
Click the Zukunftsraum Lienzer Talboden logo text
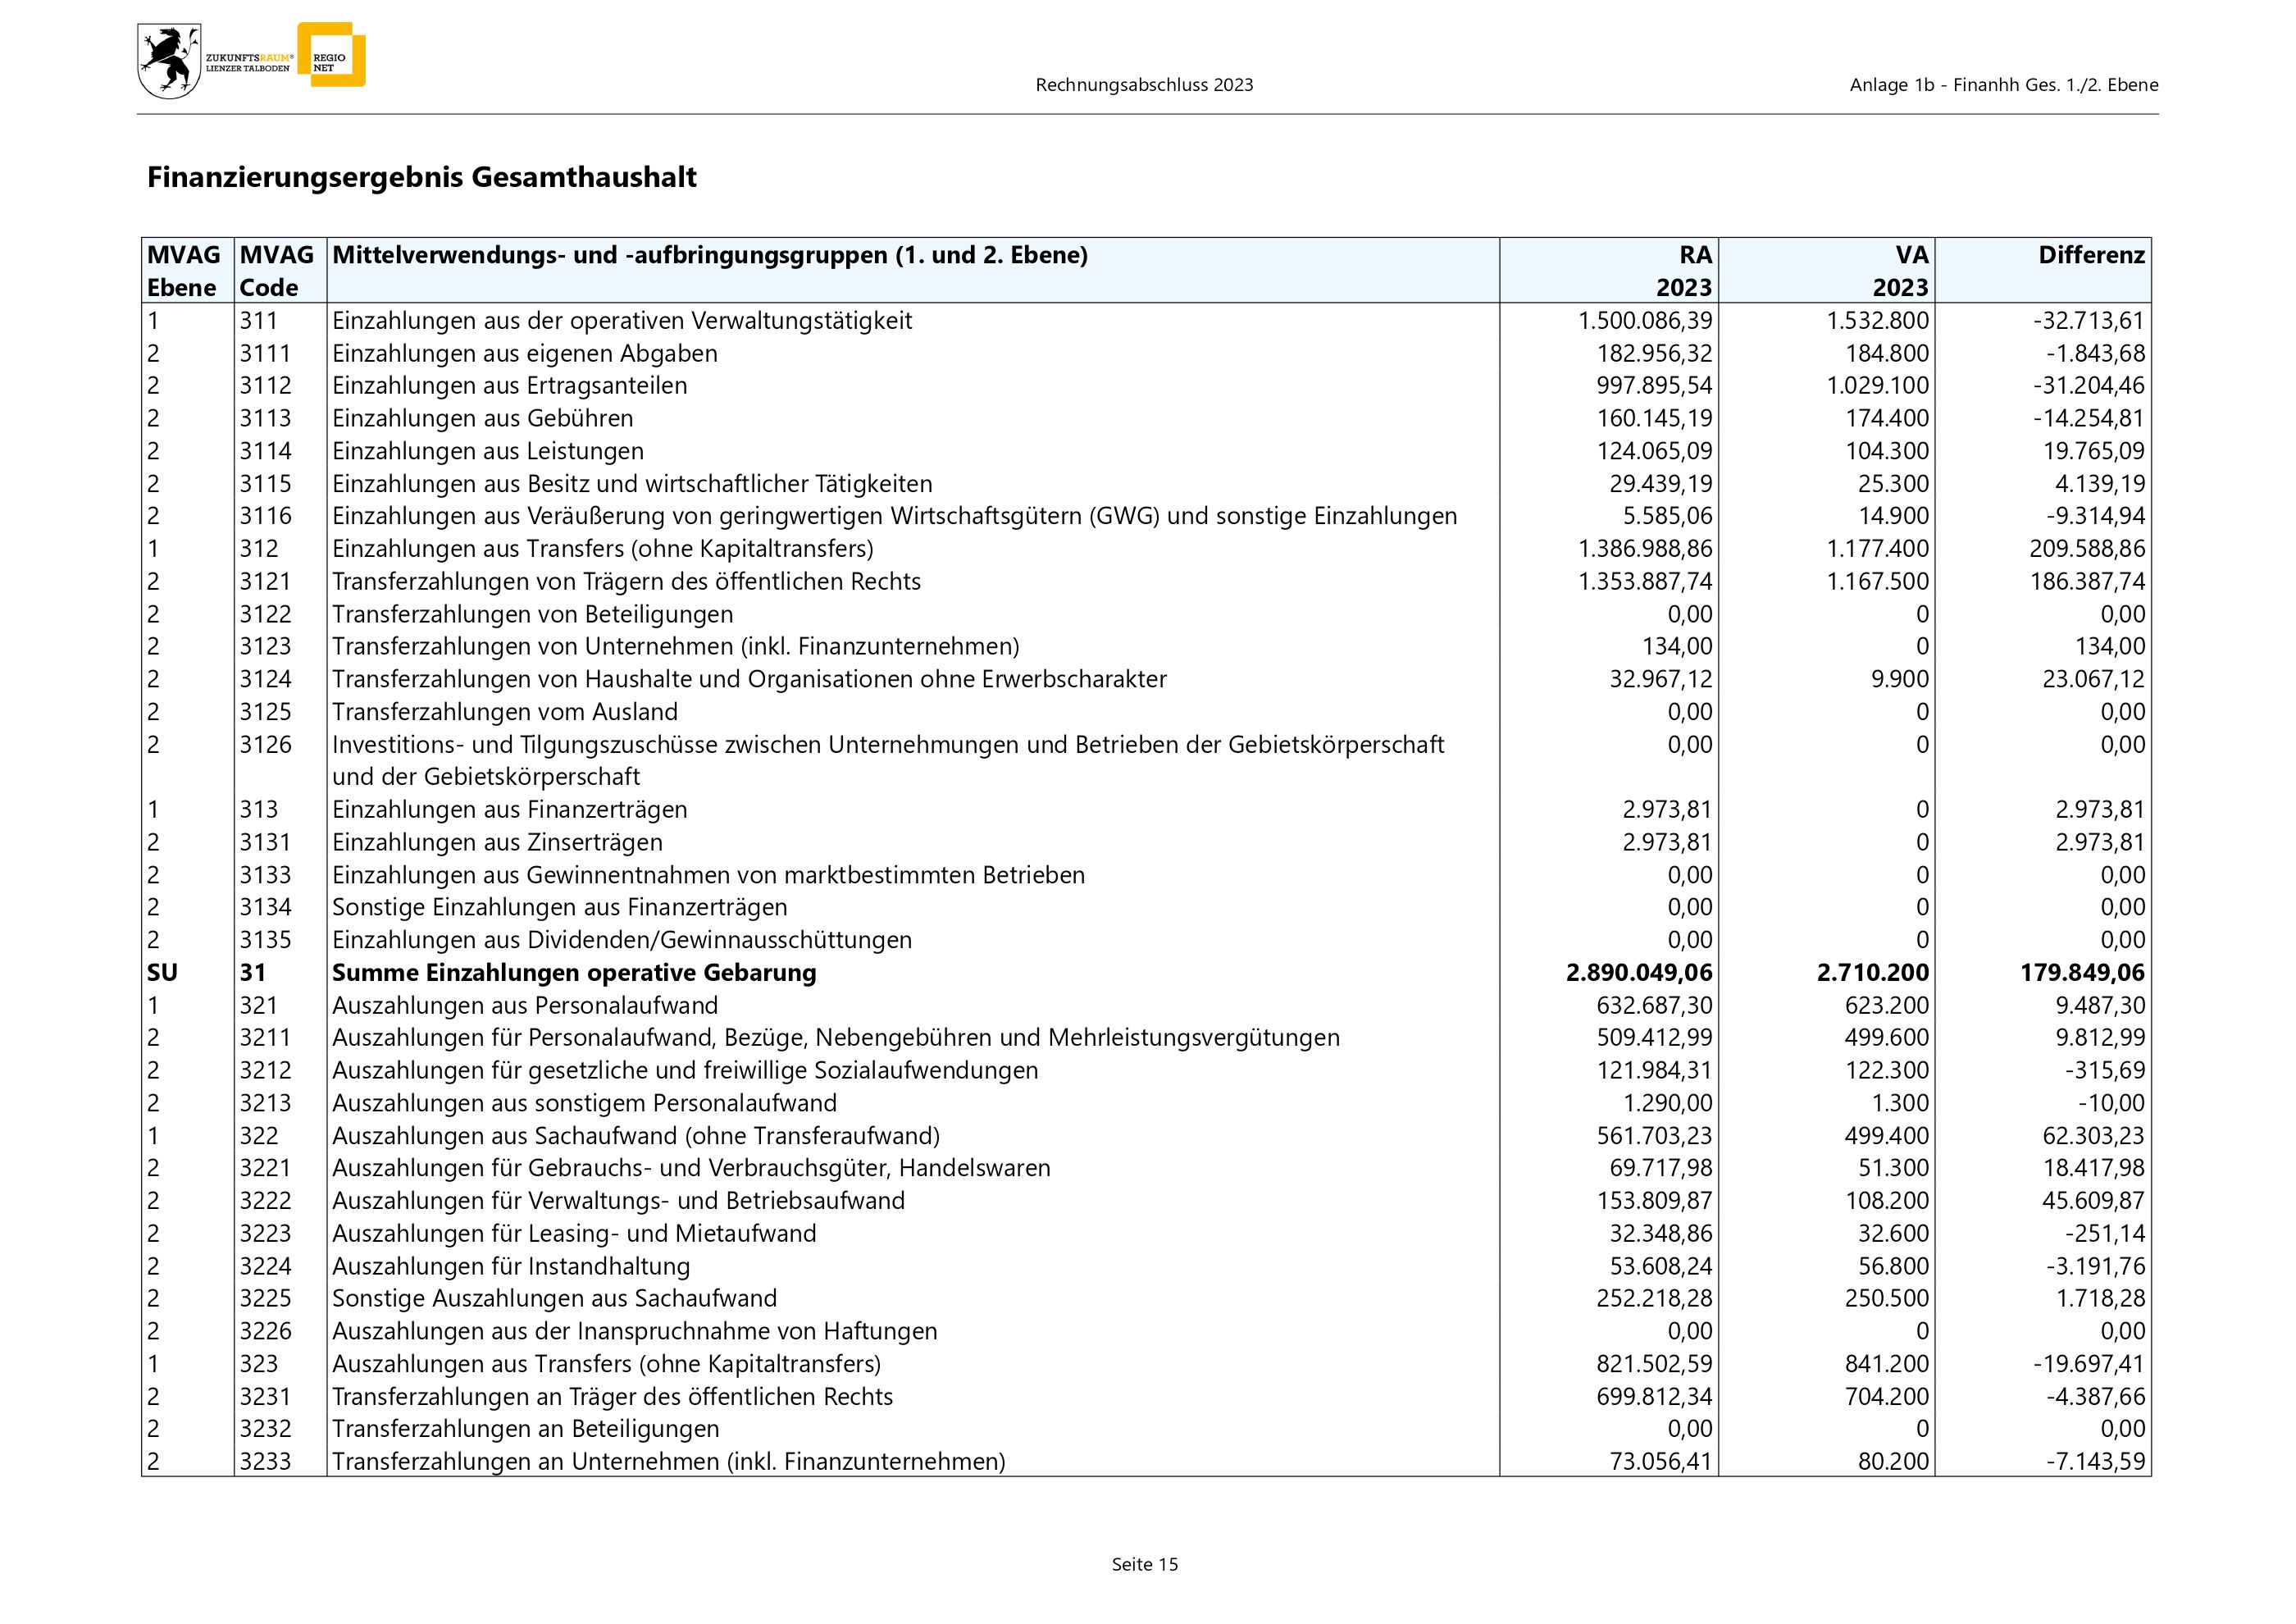click(249, 63)
